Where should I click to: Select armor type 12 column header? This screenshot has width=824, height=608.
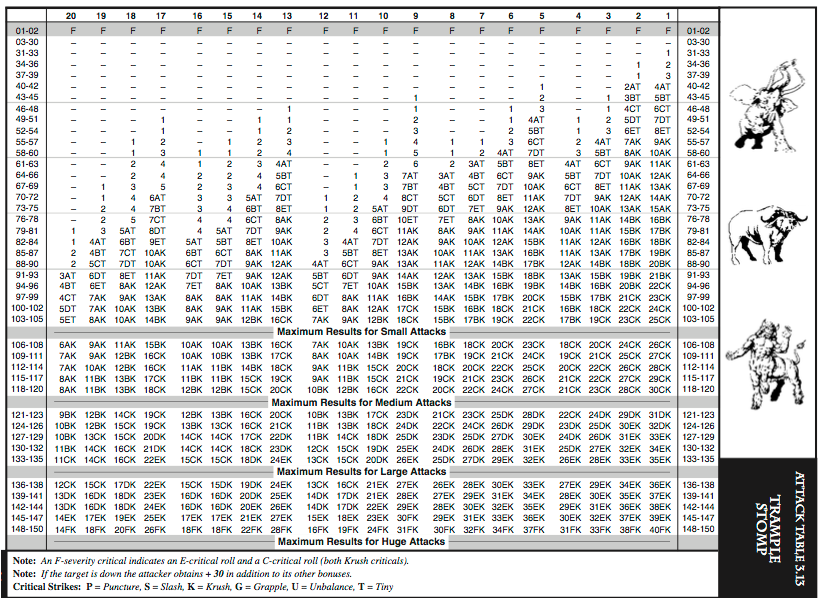pyautogui.click(x=323, y=16)
